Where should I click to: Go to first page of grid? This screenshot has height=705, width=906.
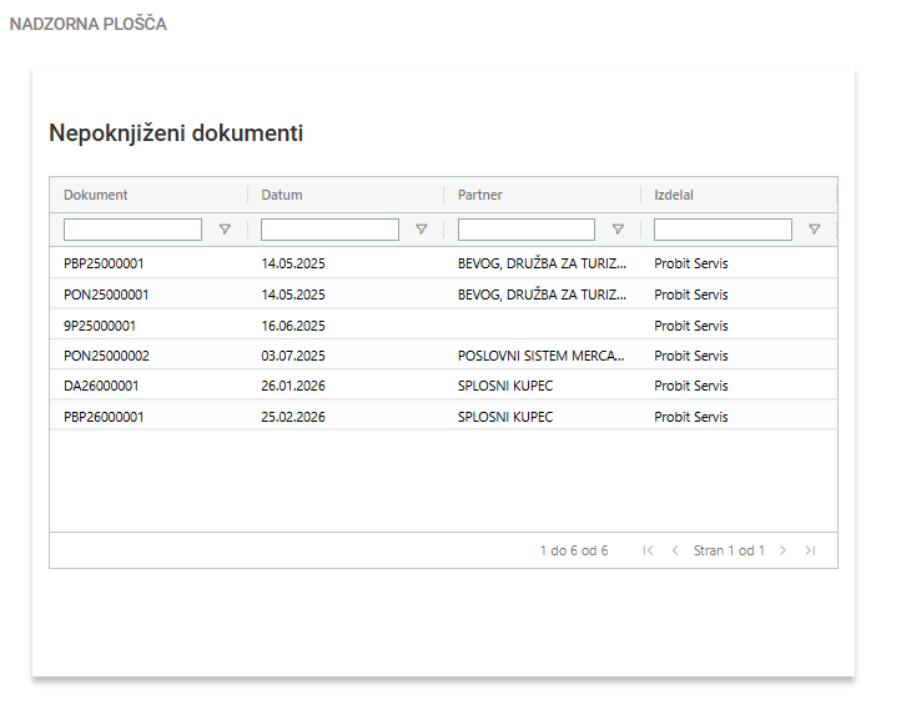point(648,550)
